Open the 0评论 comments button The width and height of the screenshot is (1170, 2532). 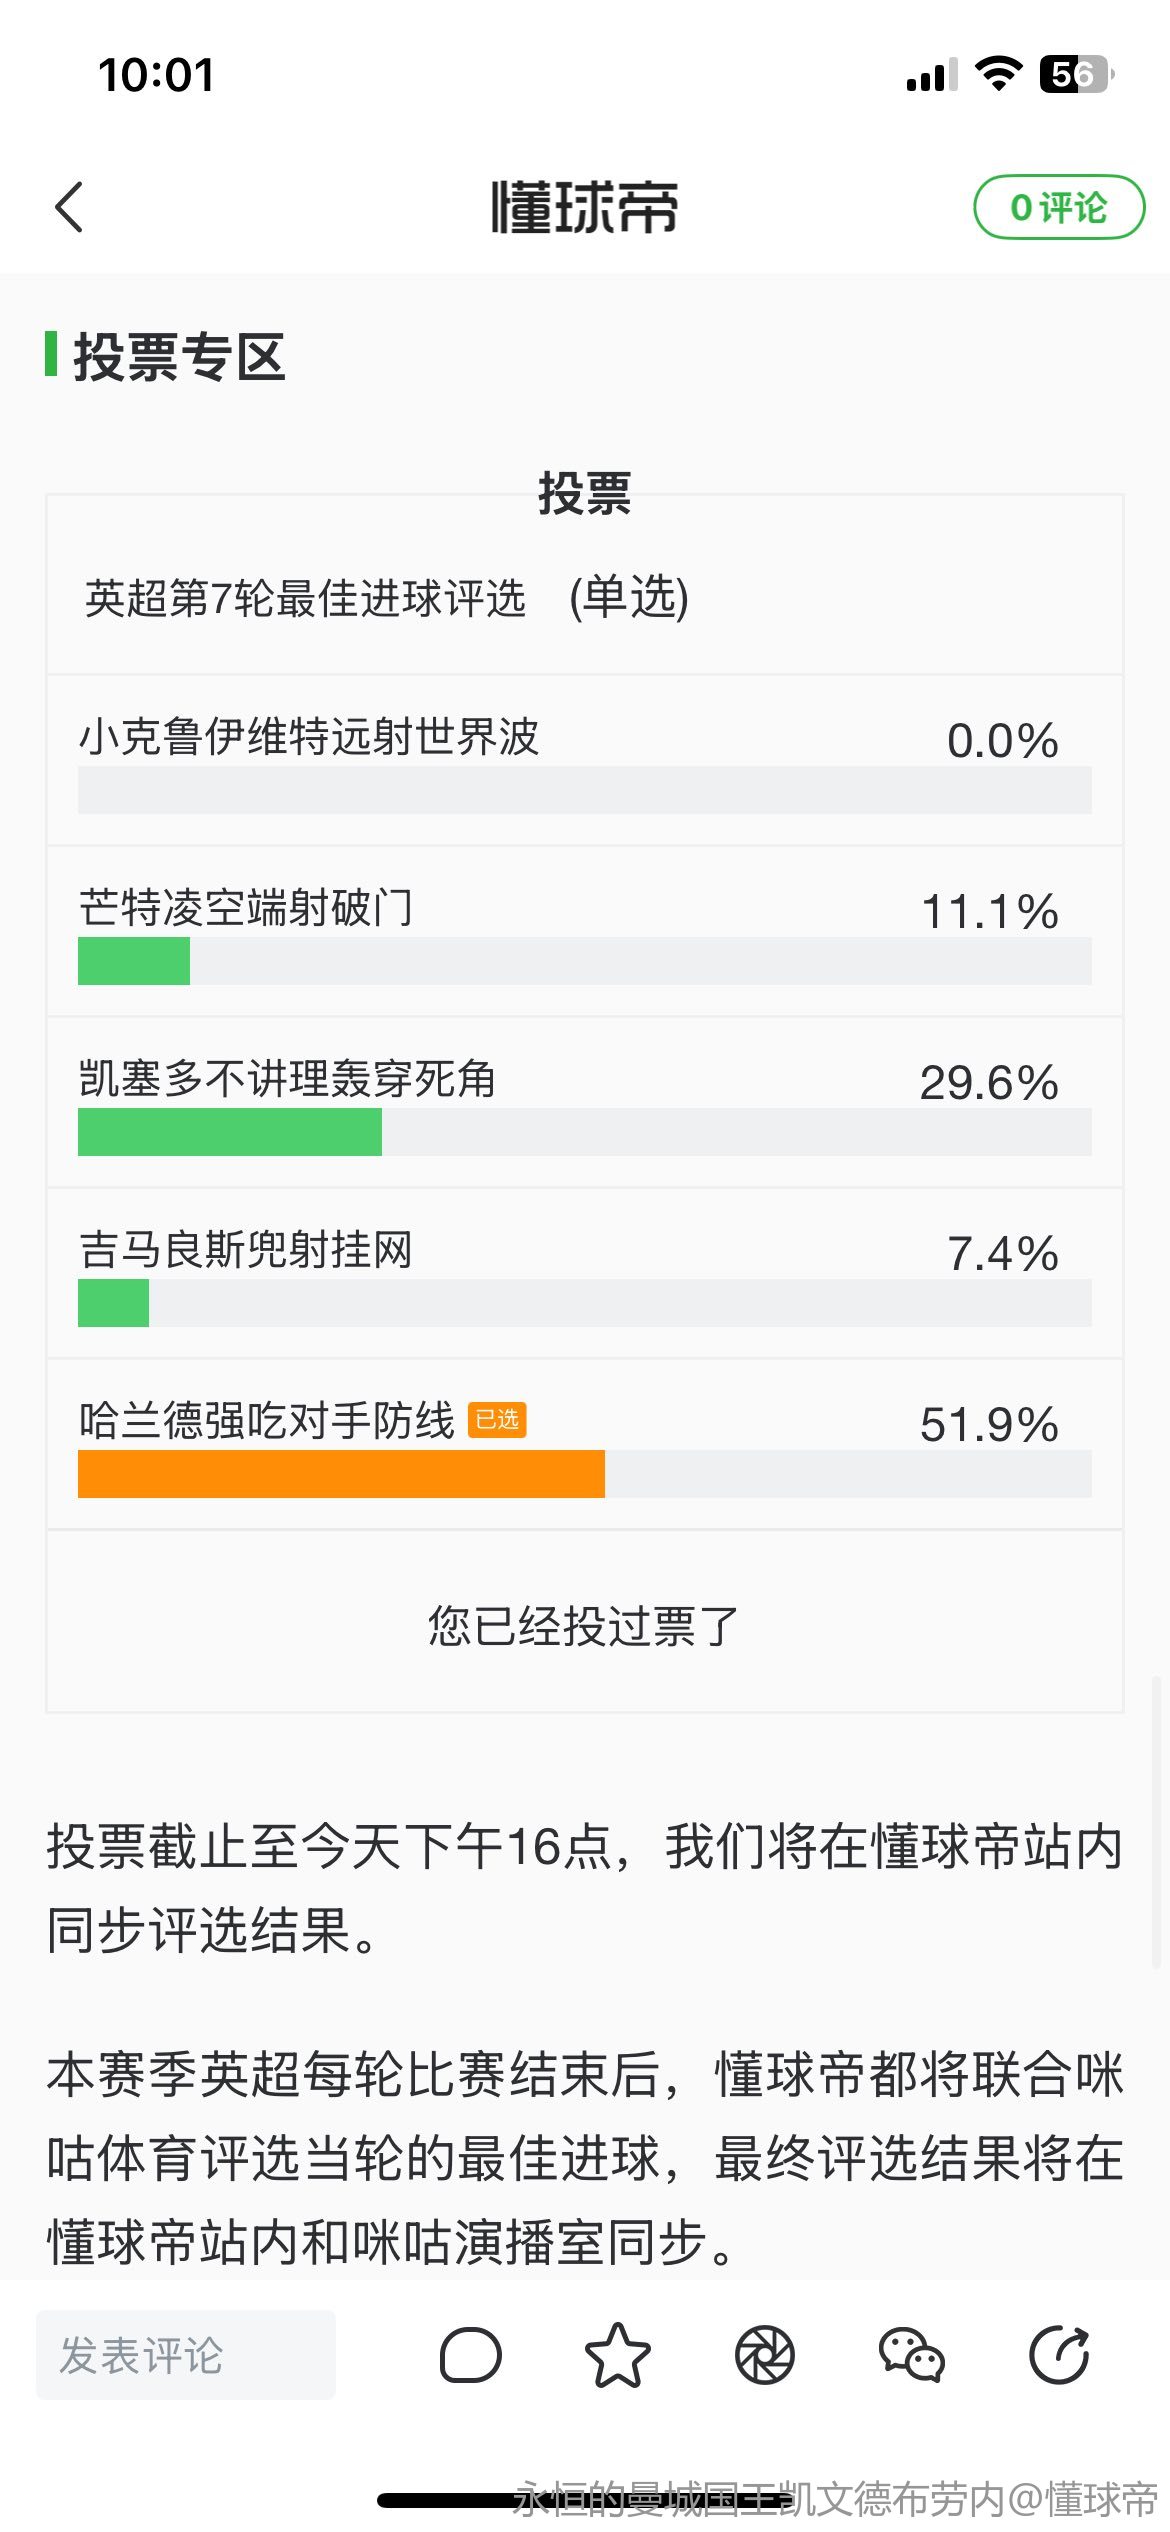[1059, 207]
